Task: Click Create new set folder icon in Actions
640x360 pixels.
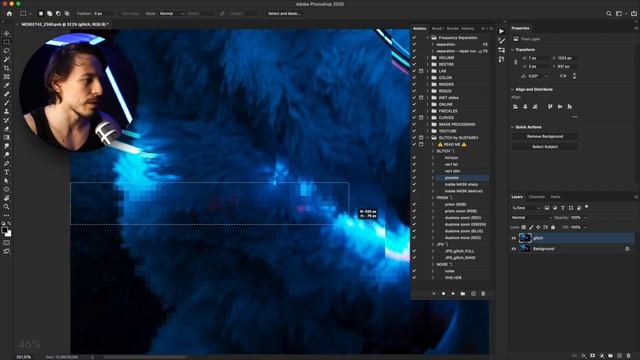Action: pyautogui.click(x=463, y=293)
